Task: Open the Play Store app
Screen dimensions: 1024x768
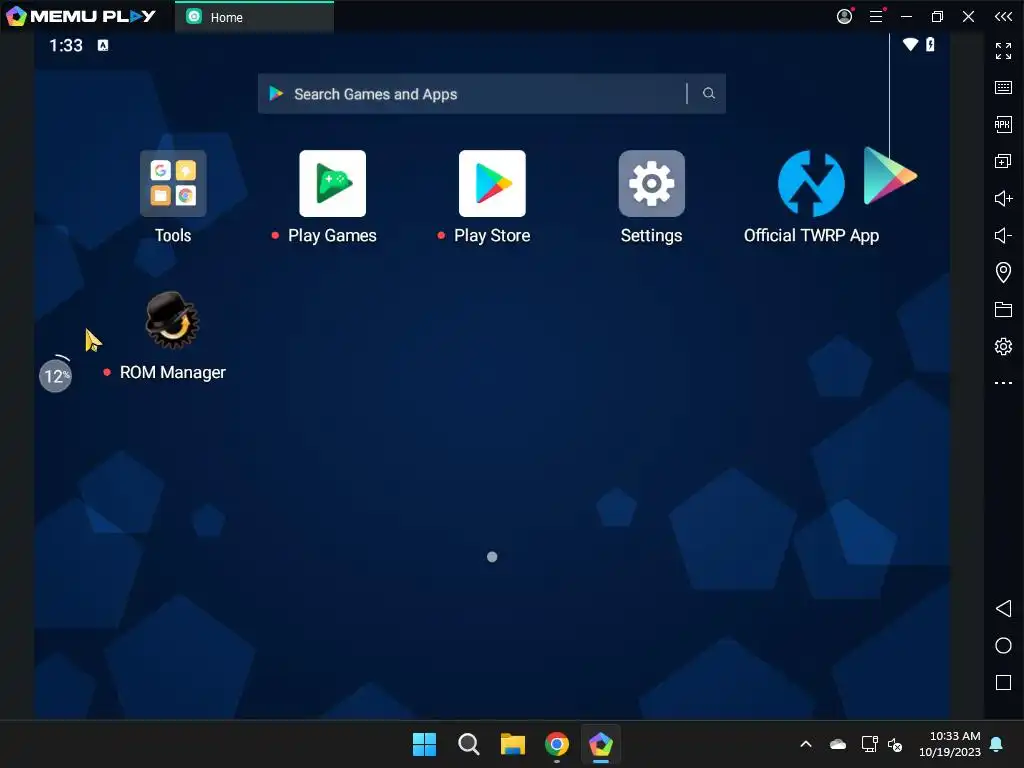Action: (492, 184)
